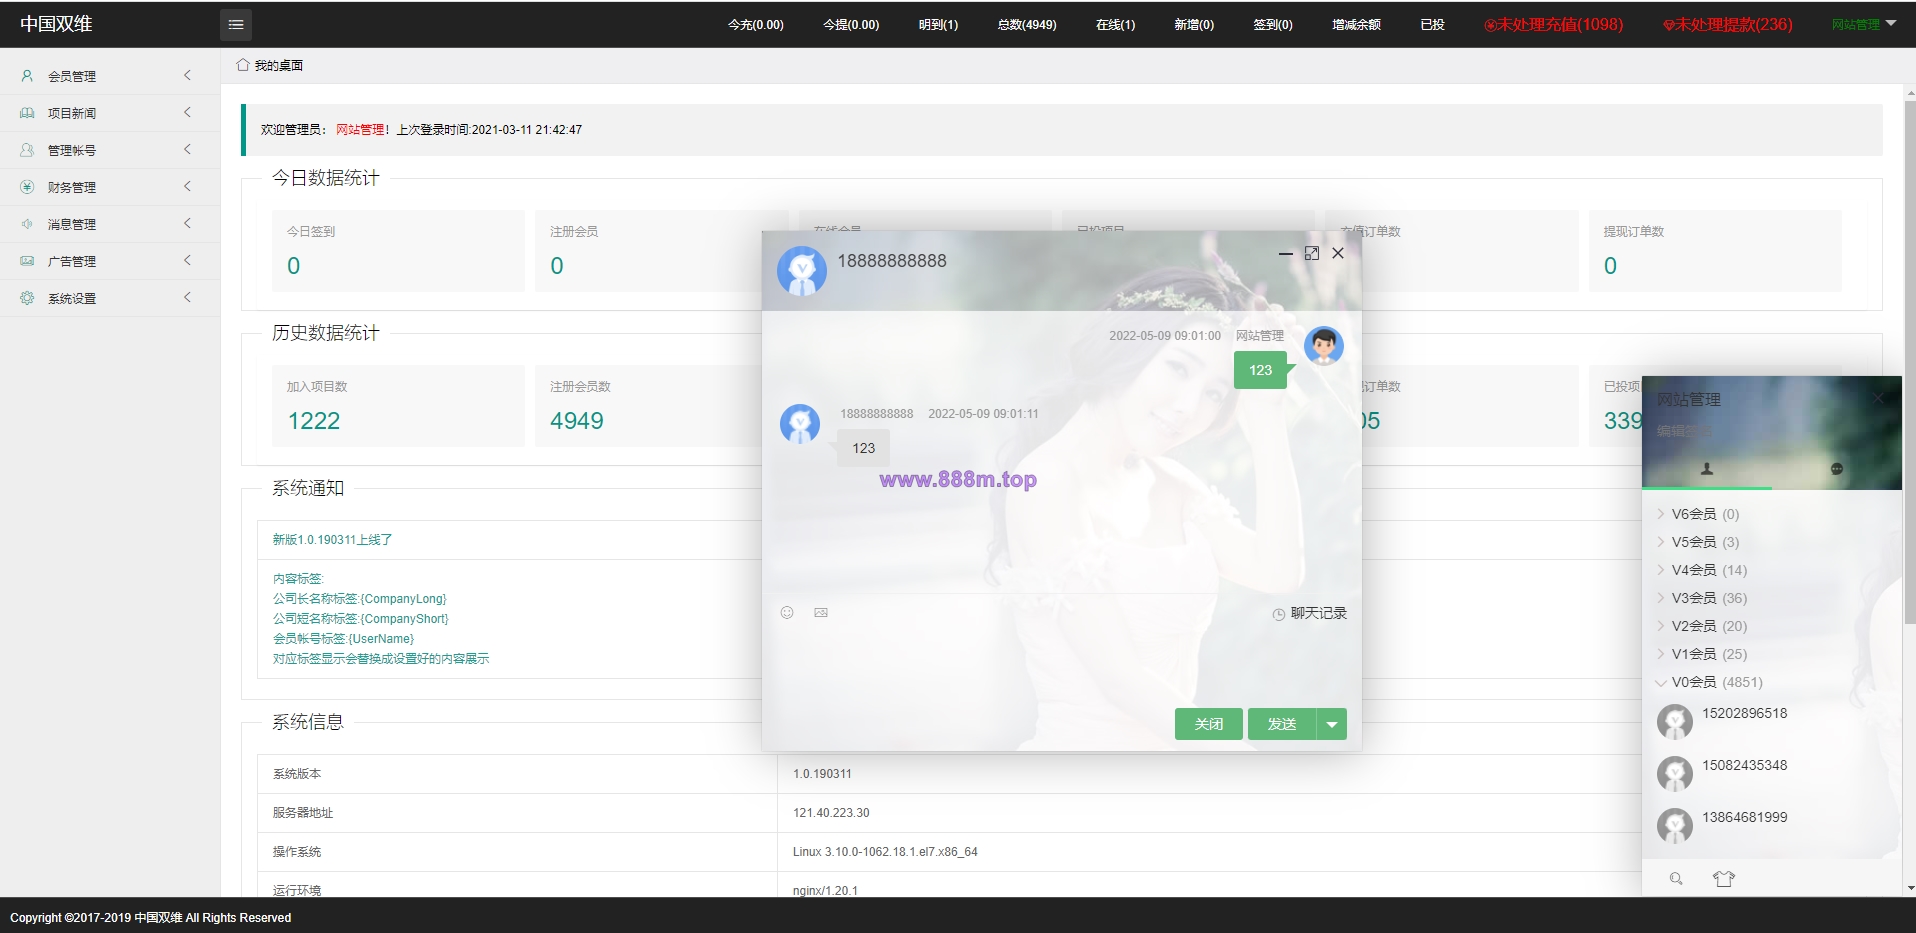
Task: Click the 发送 button to send the message
Action: (x=1282, y=724)
